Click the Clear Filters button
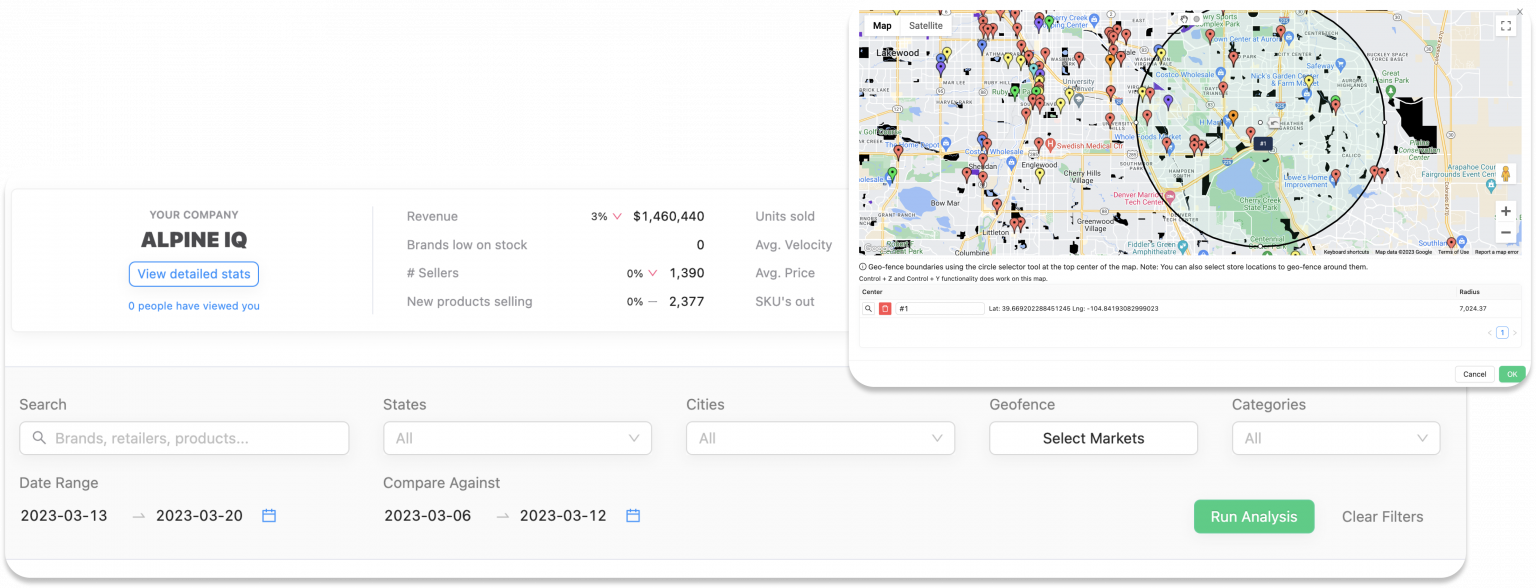This screenshot has width=1536, height=588. pyautogui.click(x=1382, y=517)
